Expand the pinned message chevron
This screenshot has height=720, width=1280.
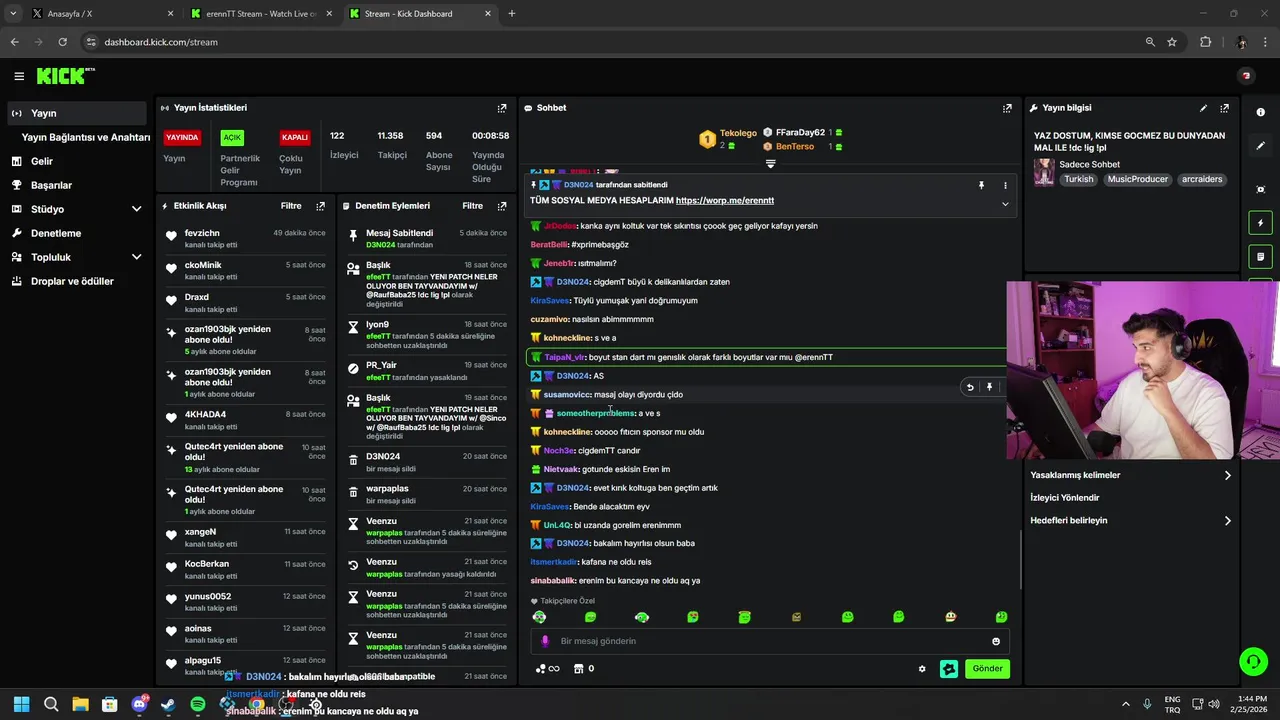pos(1005,204)
